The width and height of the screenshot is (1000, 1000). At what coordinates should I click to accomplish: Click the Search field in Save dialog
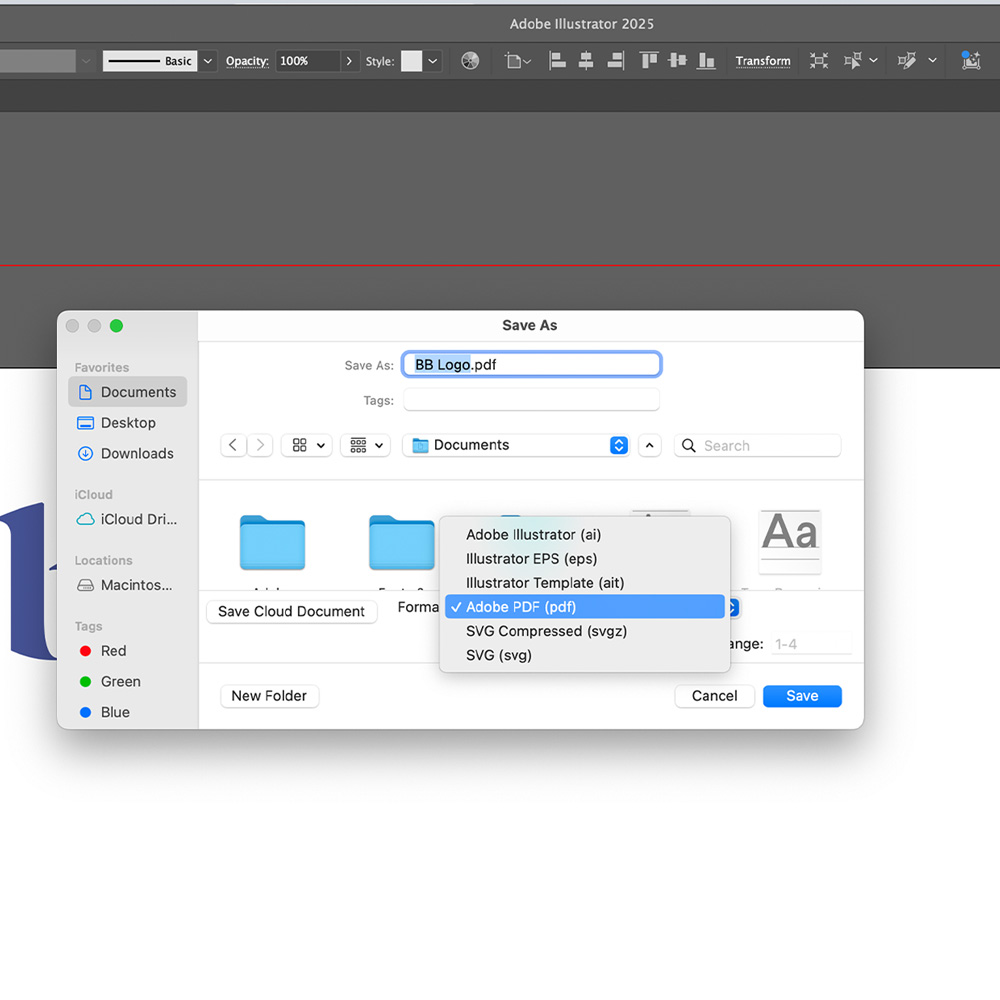coord(758,446)
